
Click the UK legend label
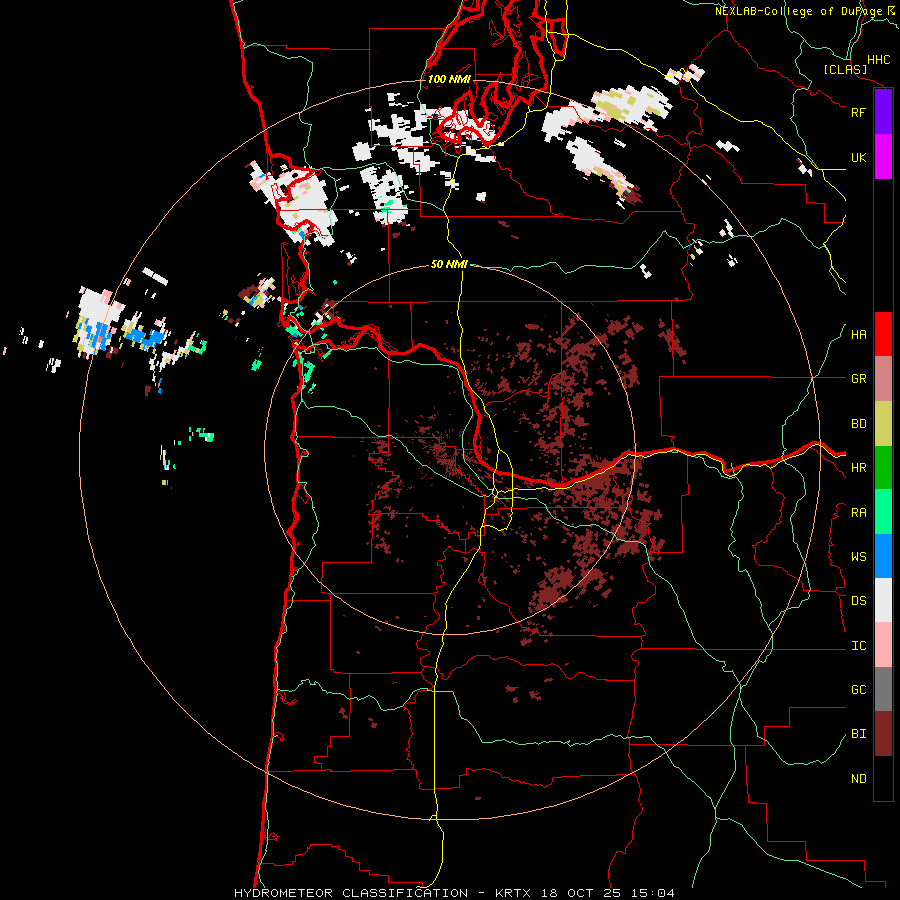point(858,157)
